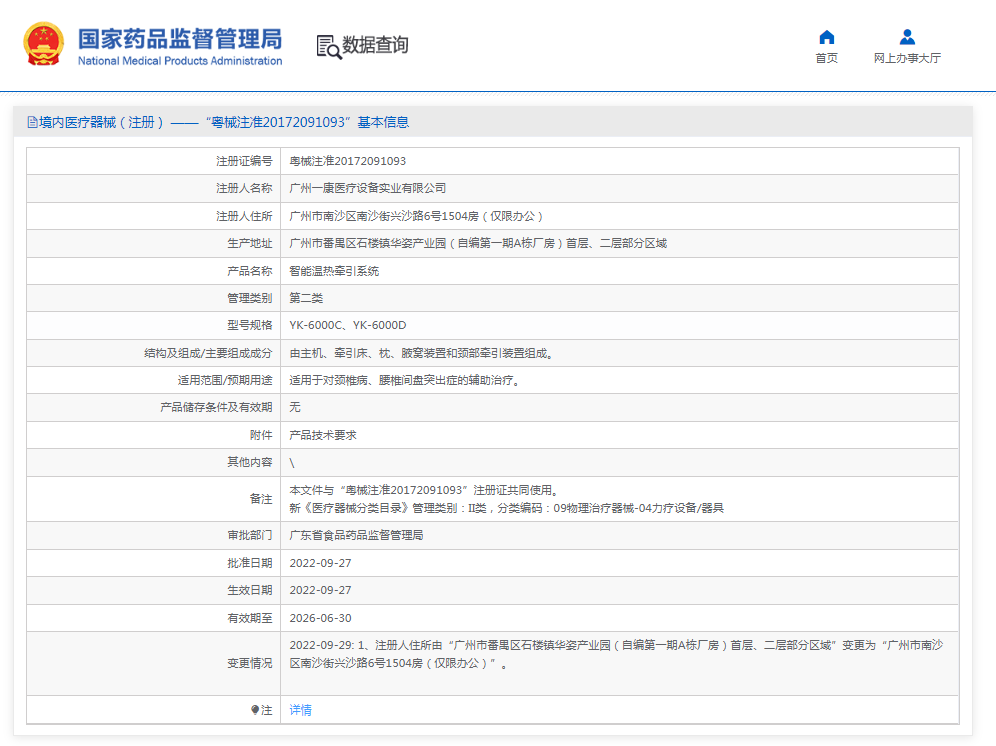Image resolution: width=996 pixels, height=746 pixels.
Task: Navigate to 首页 homepage
Action: [x=826, y=58]
